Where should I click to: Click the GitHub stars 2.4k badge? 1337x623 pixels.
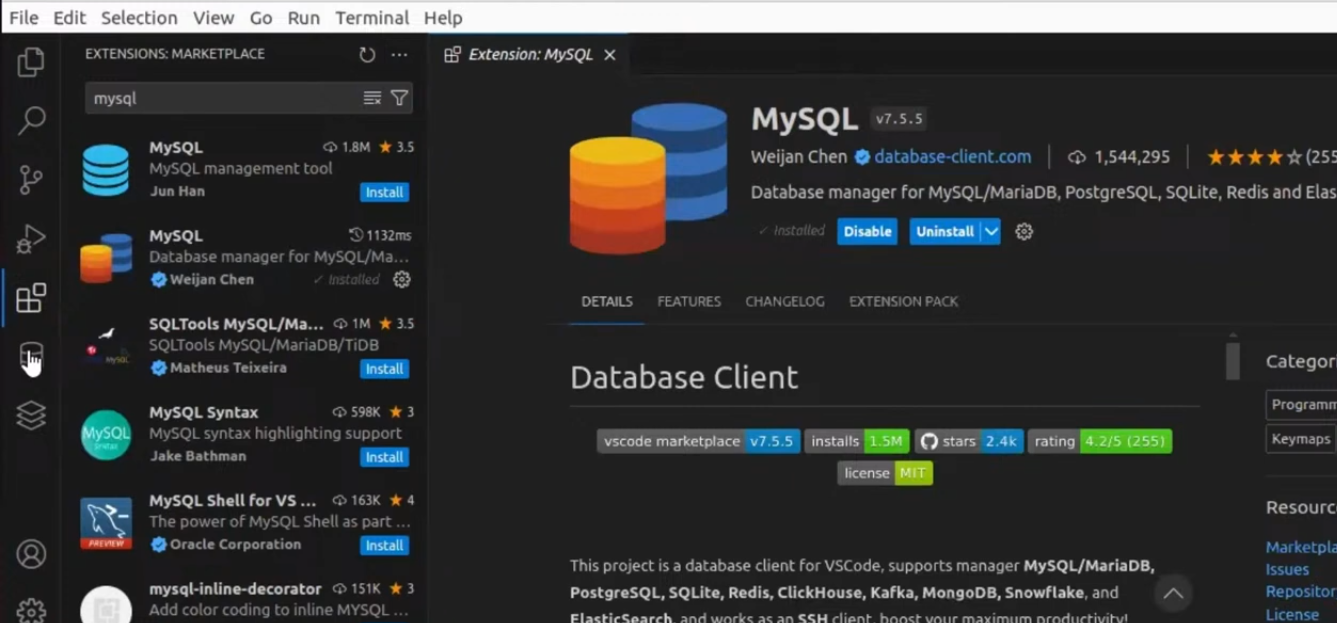point(969,441)
